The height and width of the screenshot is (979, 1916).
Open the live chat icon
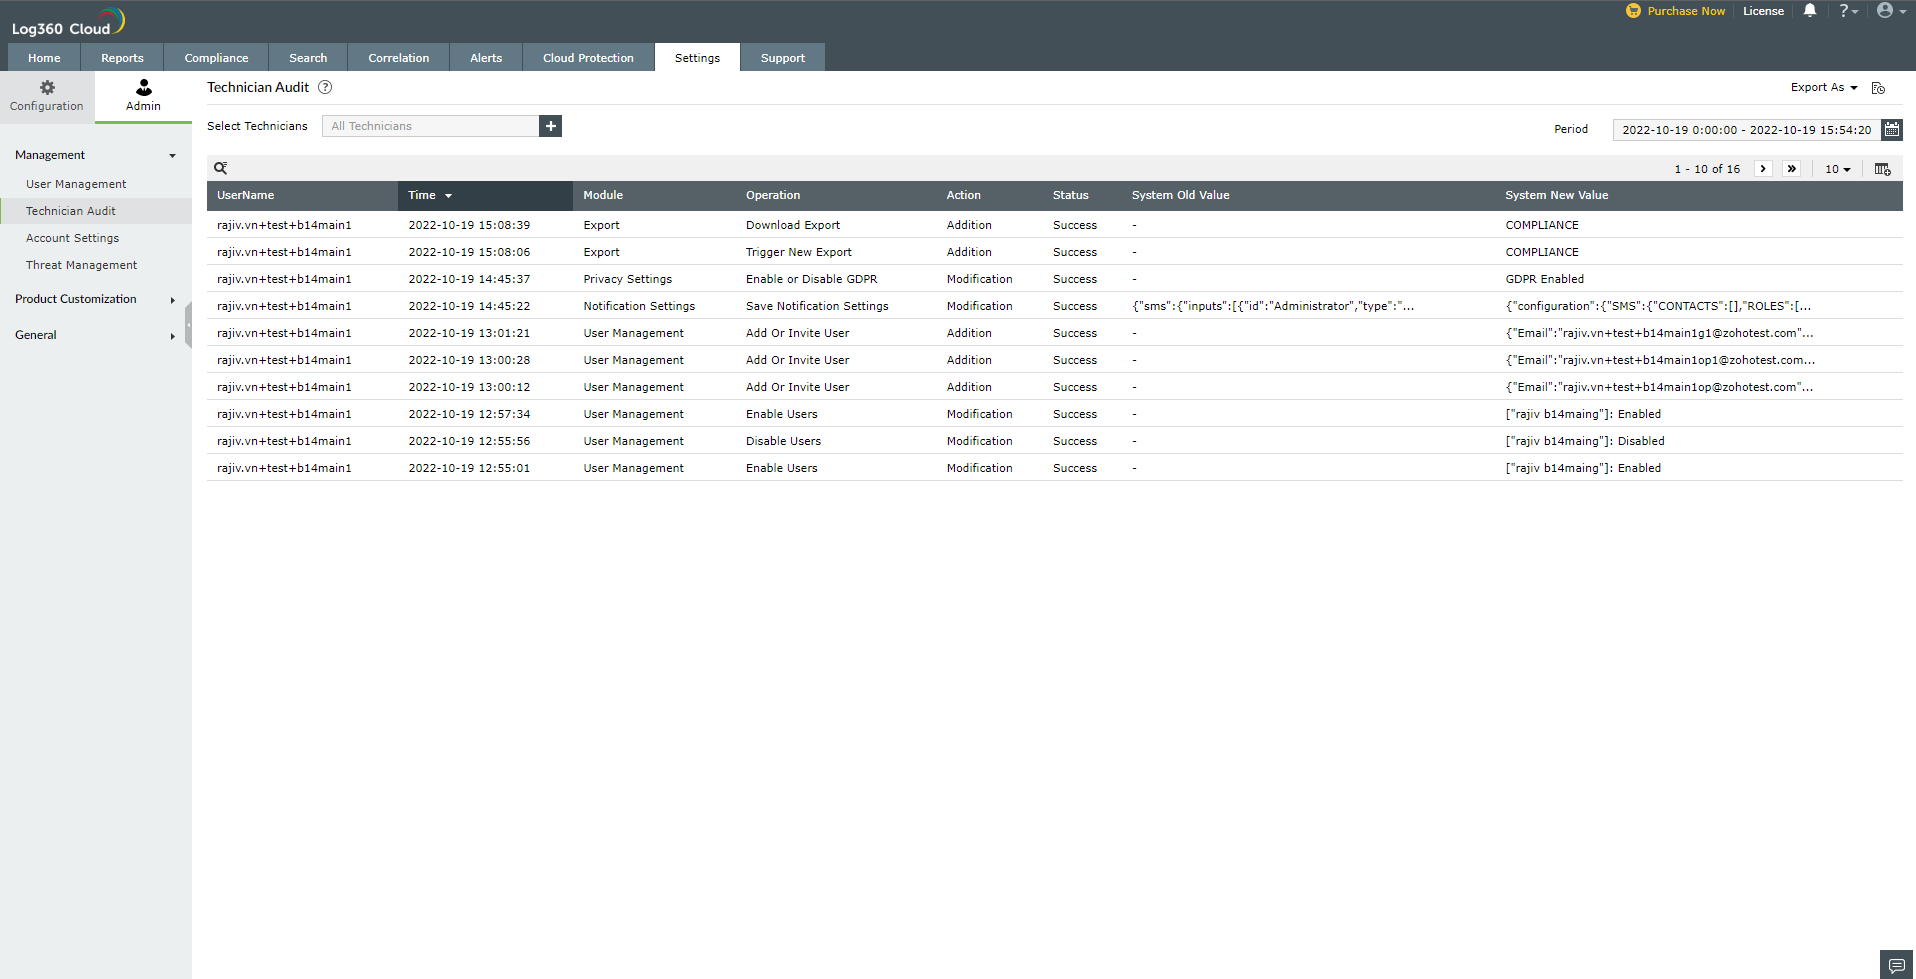tap(1896, 965)
